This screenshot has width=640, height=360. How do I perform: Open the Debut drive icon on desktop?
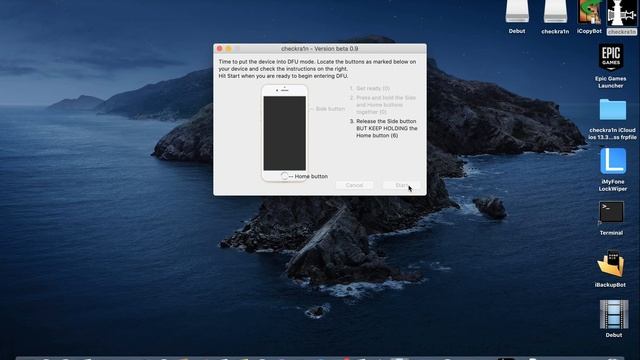pyautogui.click(x=517, y=12)
